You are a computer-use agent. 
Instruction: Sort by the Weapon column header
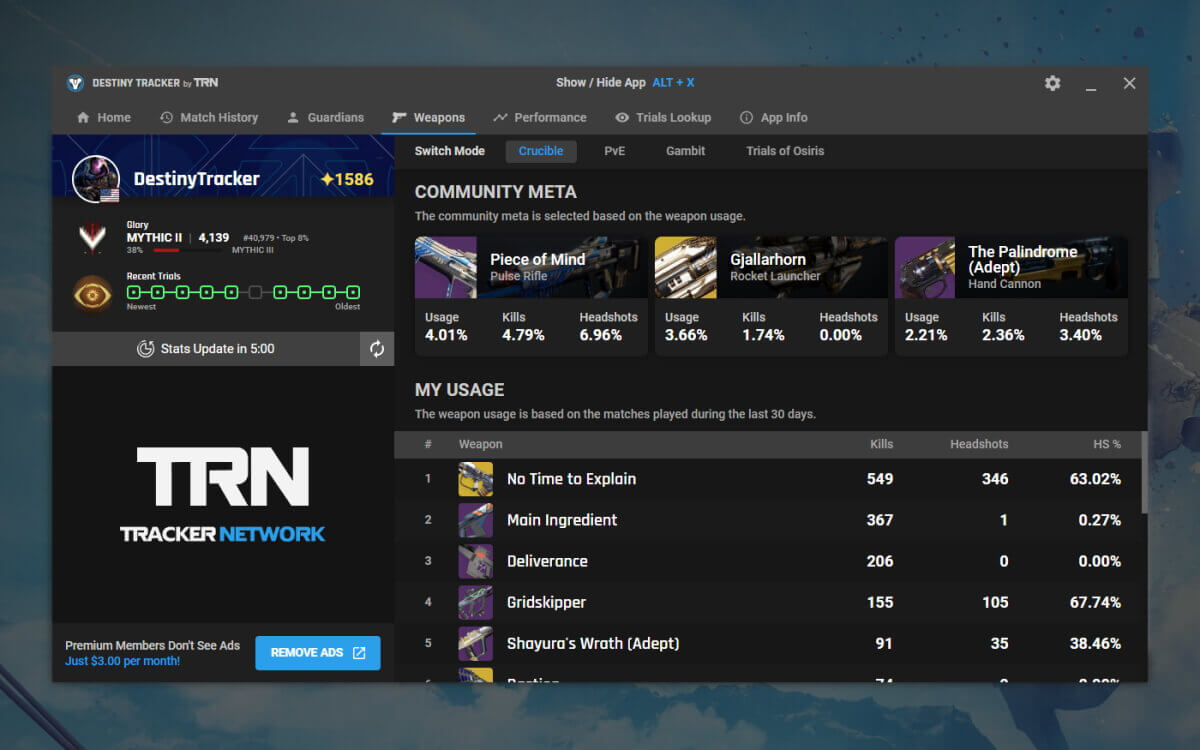tap(481, 444)
